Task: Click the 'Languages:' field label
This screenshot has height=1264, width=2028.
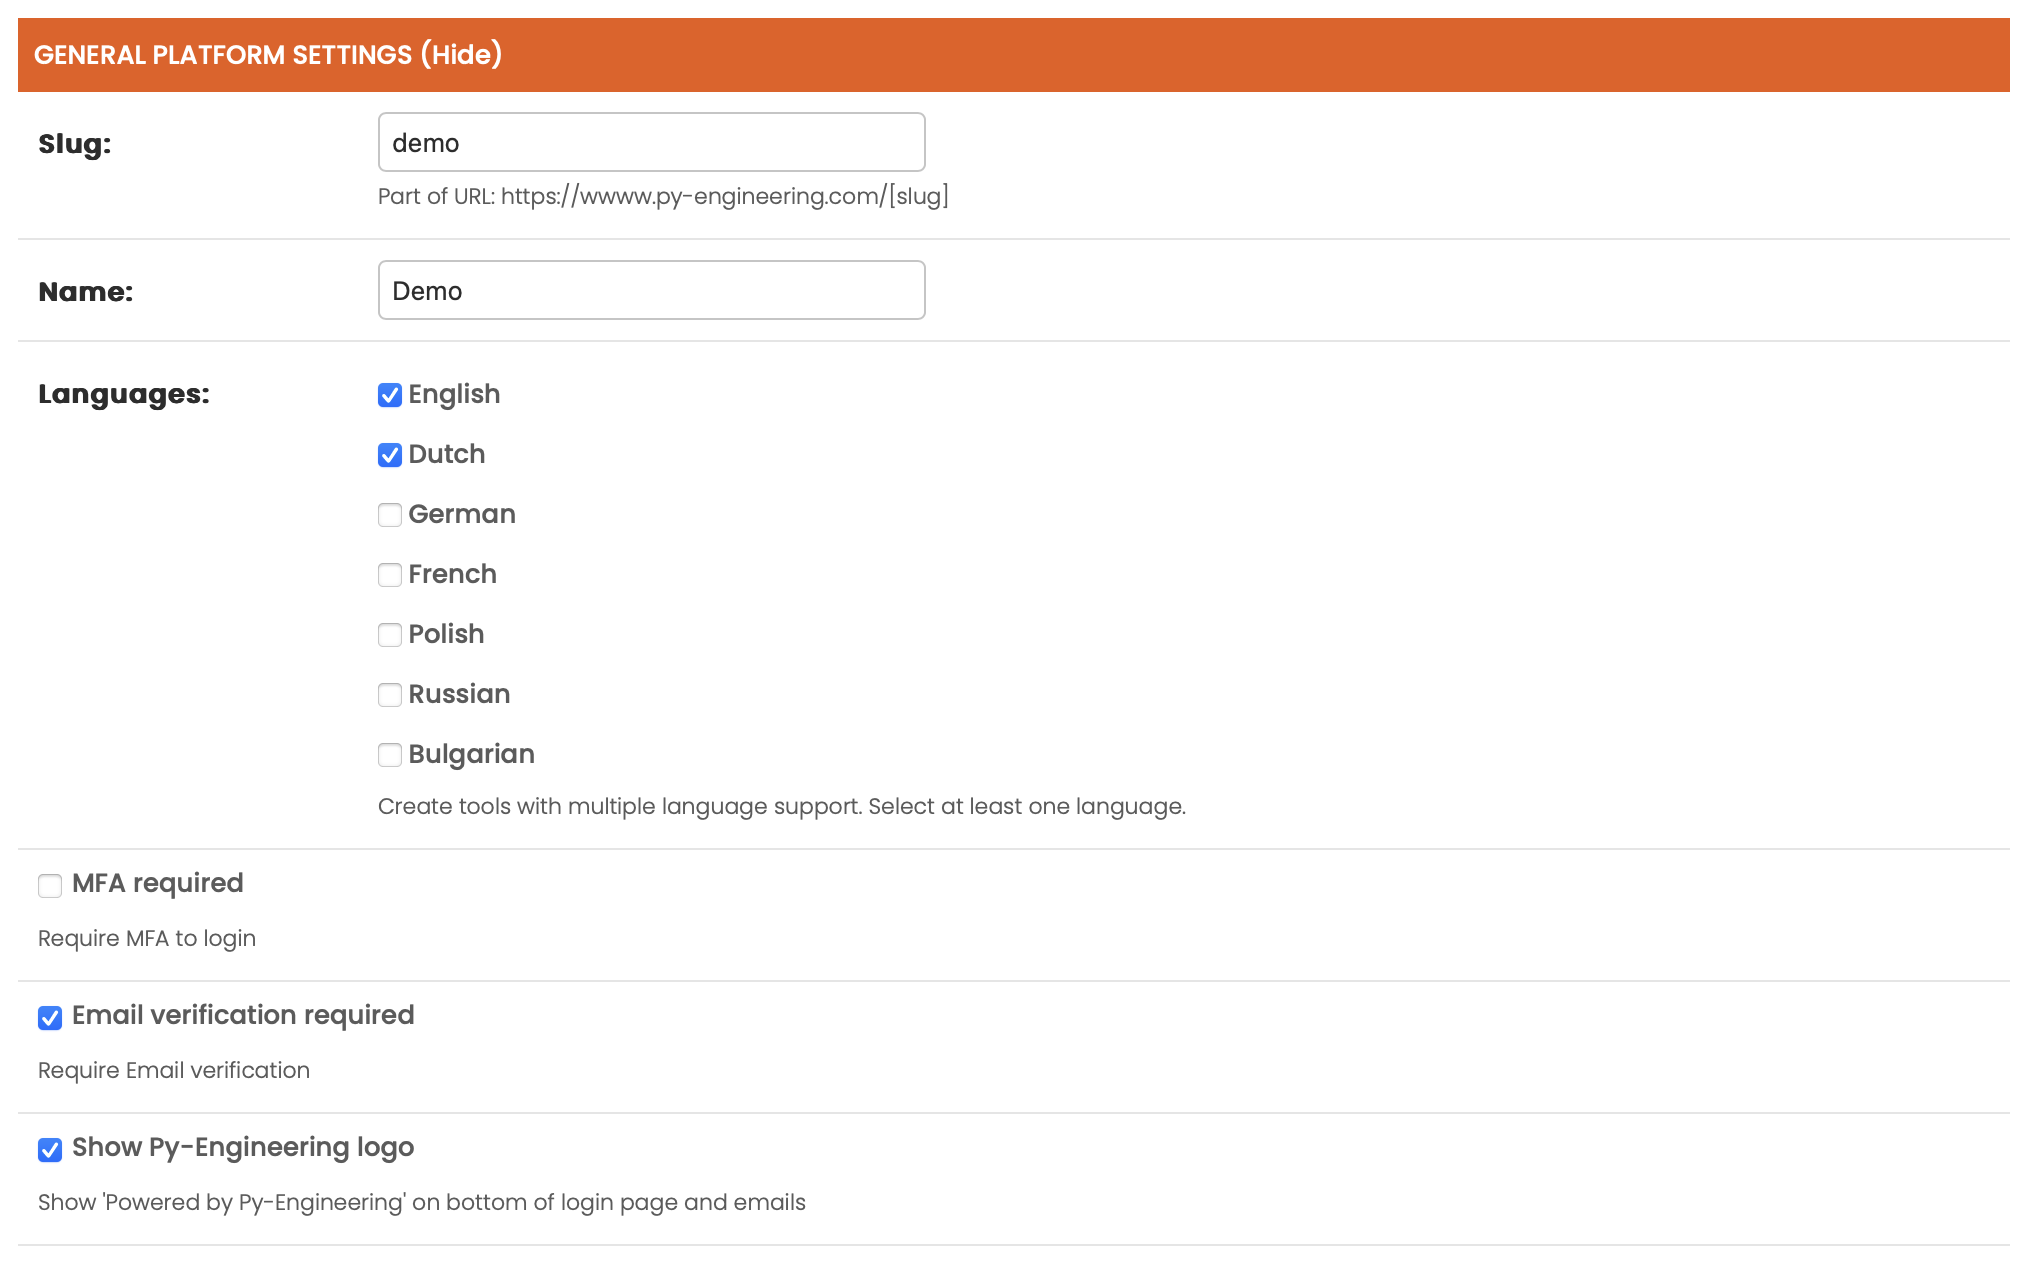Action: (124, 395)
